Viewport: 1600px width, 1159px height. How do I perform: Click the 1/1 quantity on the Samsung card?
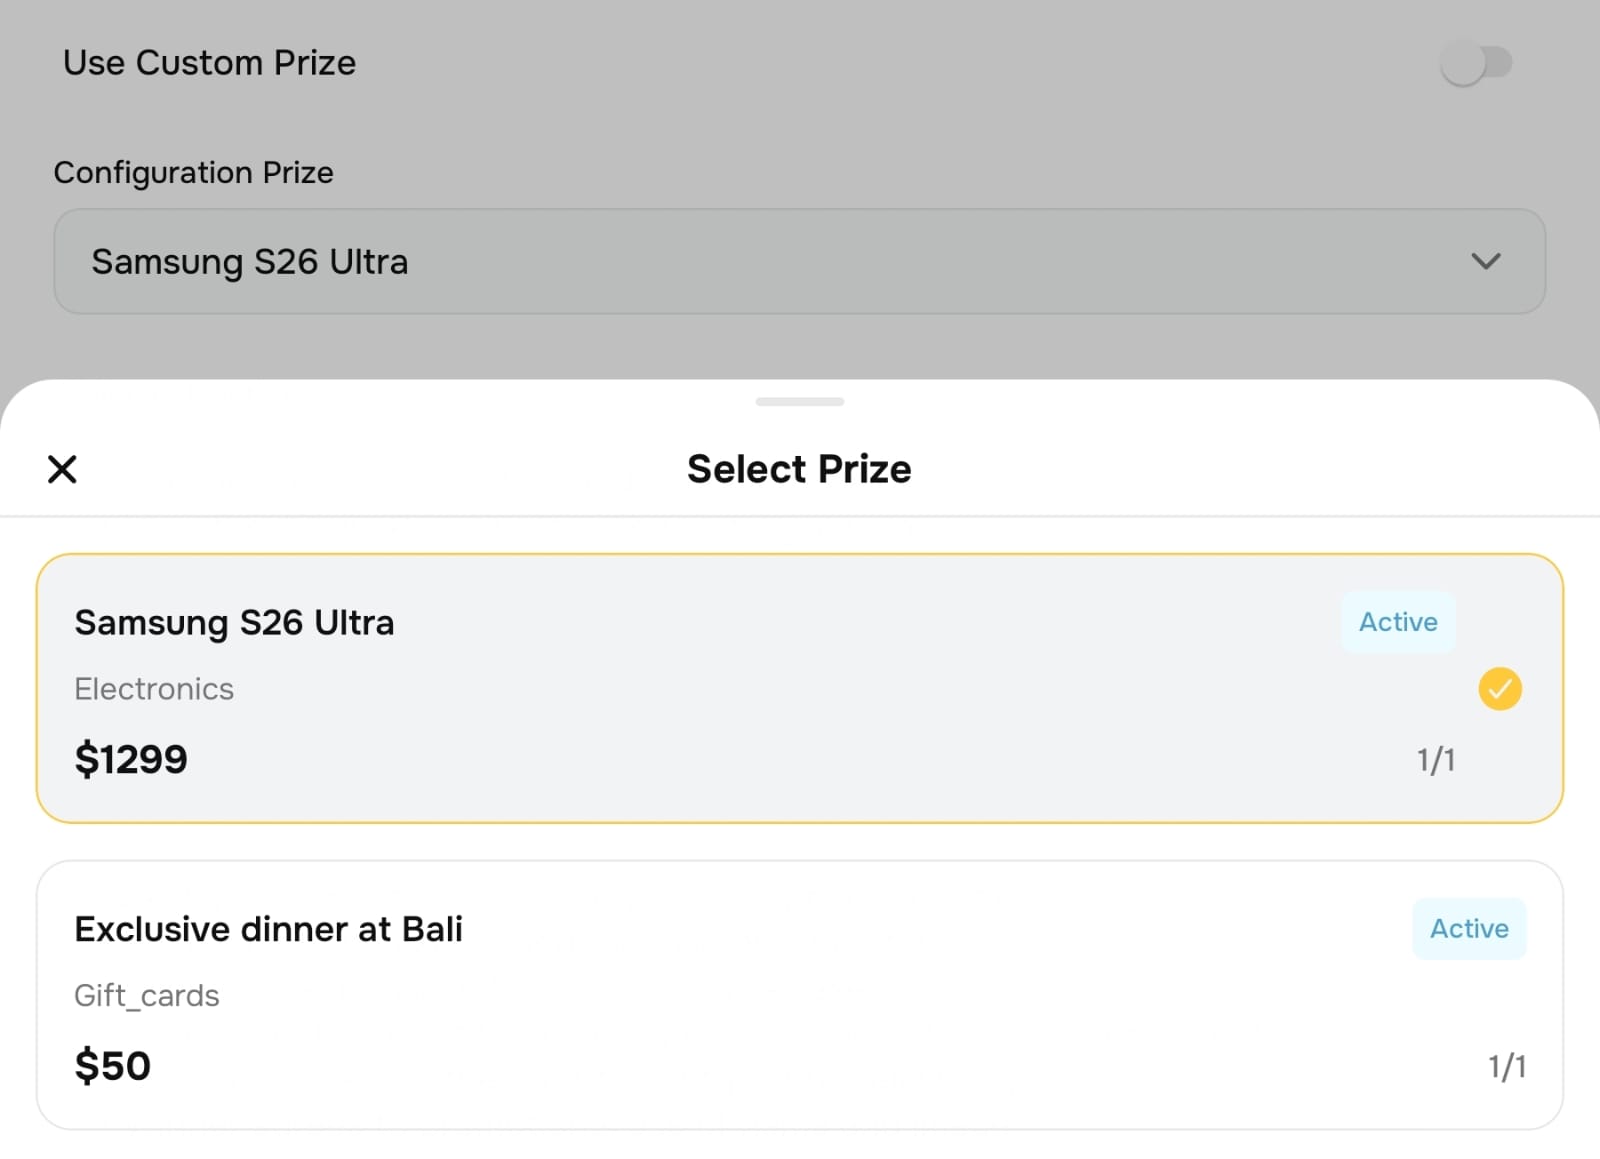(x=1435, y=761)
